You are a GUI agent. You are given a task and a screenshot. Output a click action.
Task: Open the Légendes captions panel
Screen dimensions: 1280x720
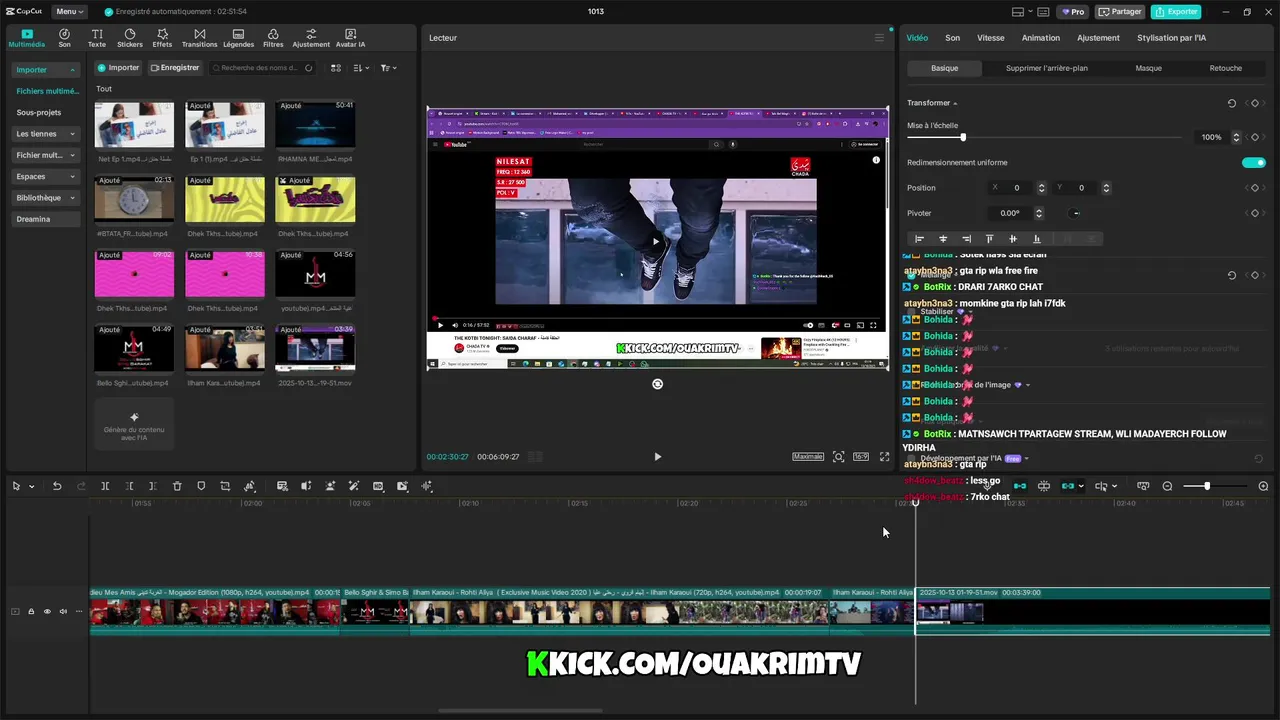[238, 38]
